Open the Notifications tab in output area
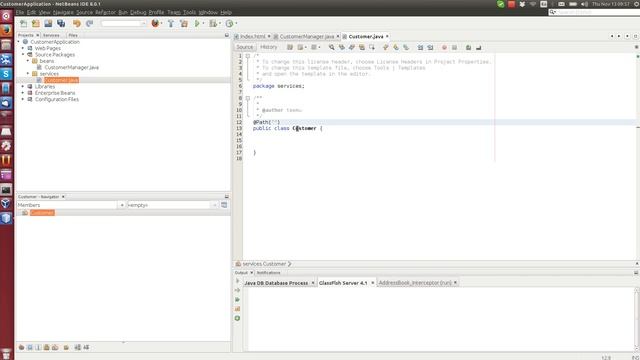This screenshot has height=360, width=640. pos(269,272)
